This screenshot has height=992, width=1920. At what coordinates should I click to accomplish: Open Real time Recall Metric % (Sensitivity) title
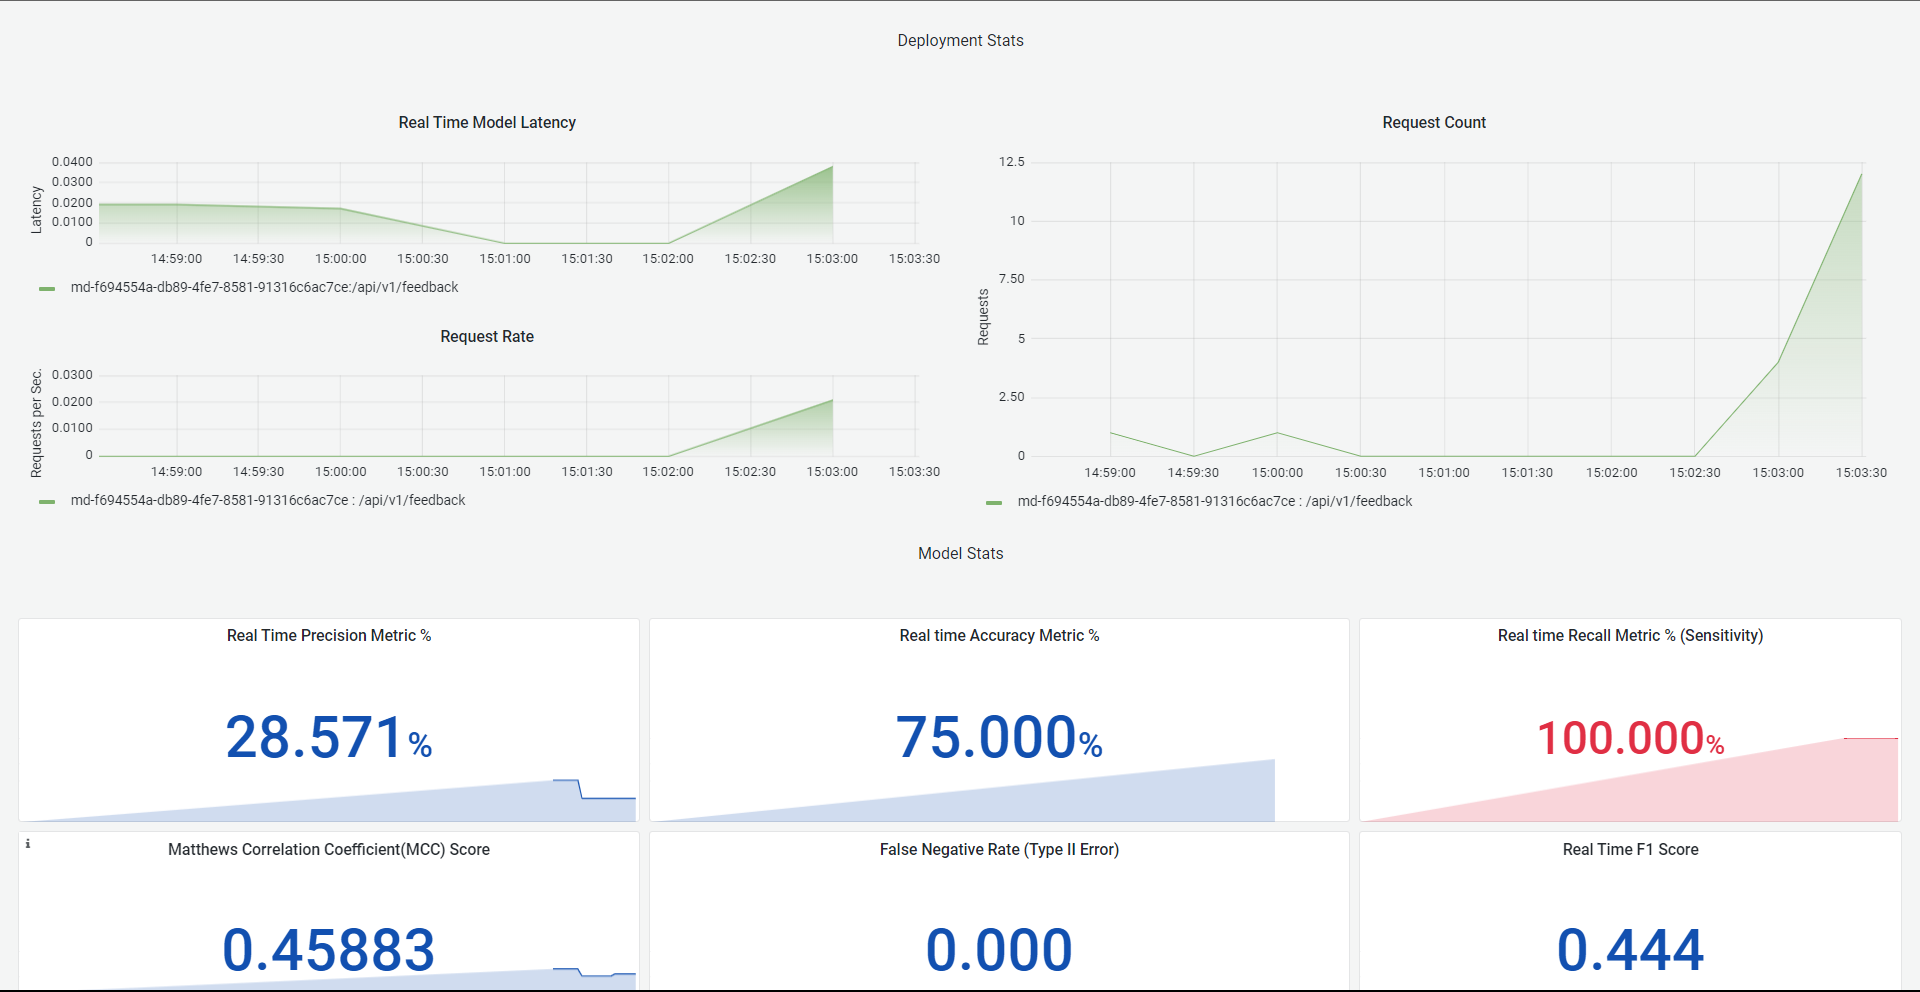point(1630,635)
